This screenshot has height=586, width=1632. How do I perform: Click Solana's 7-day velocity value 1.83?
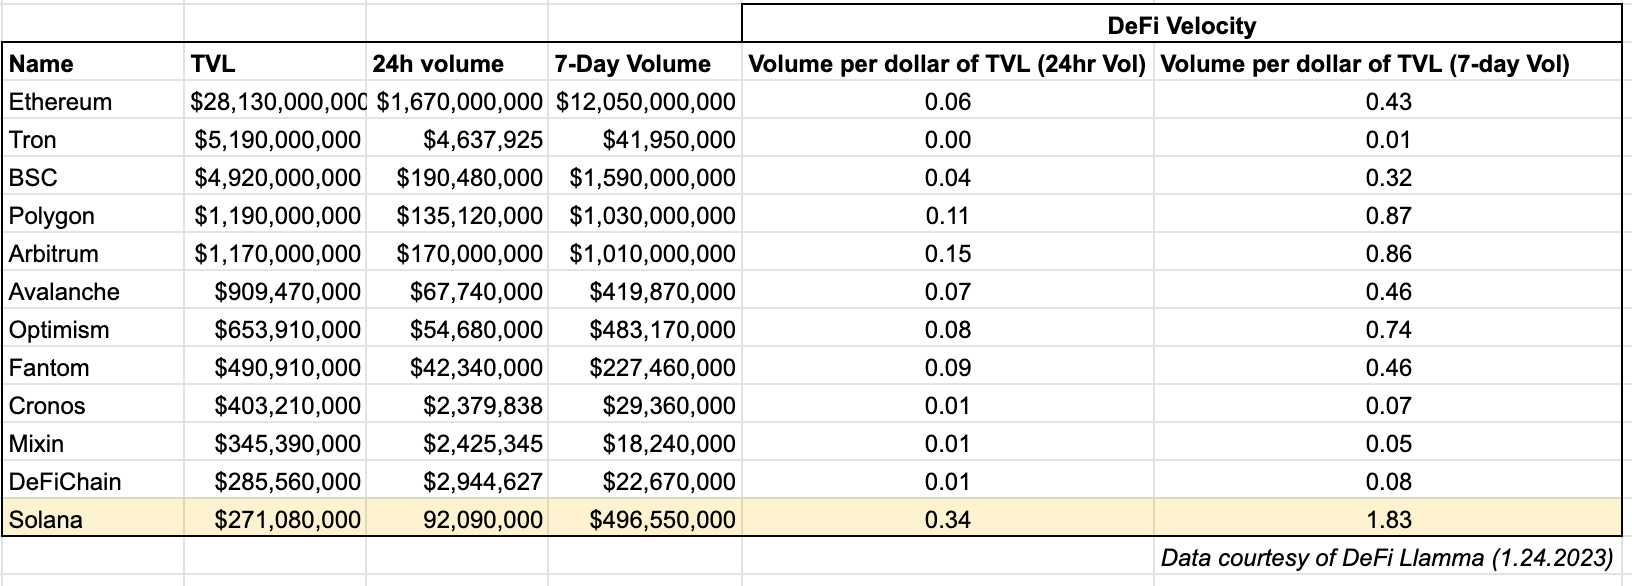click(x=1388, y=520)
